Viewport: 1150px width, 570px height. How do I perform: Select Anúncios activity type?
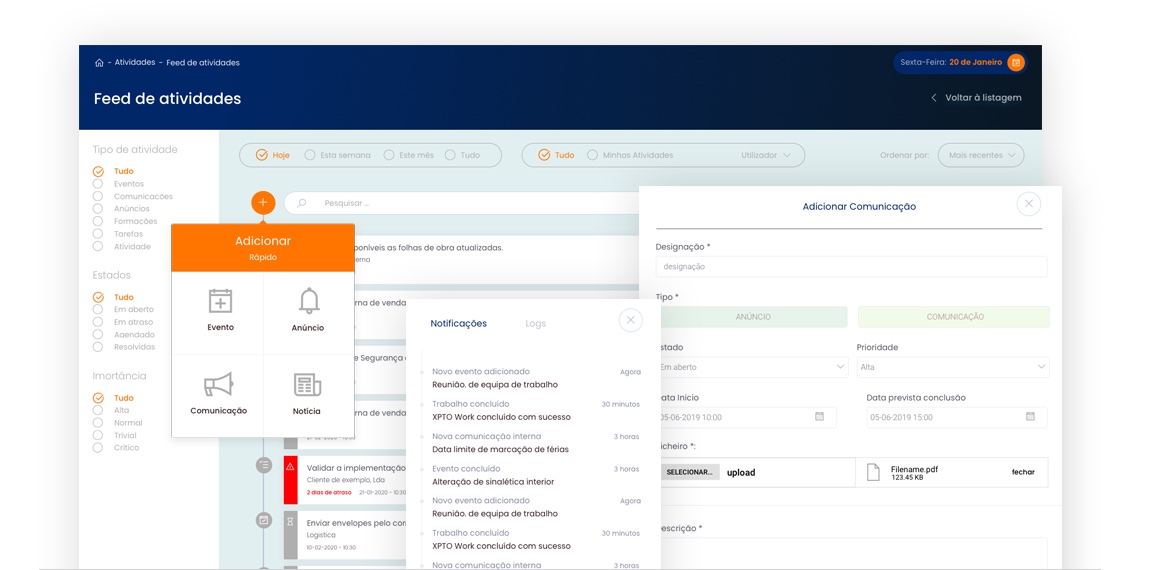(x=121, y=209)
